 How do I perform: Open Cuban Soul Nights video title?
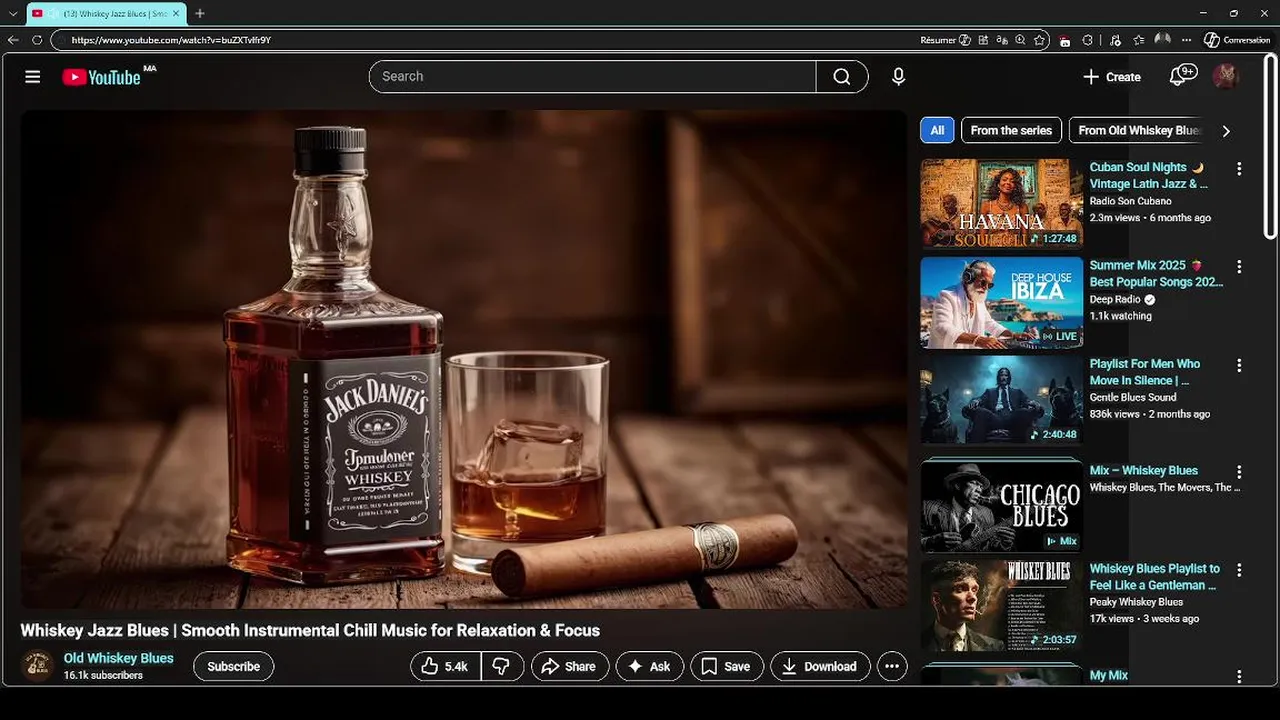pos(1149,175)
